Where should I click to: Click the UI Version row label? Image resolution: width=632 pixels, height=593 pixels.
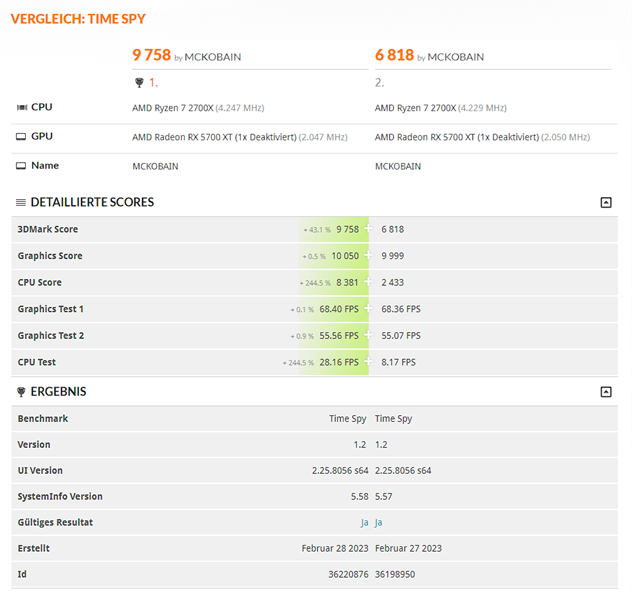40,470
